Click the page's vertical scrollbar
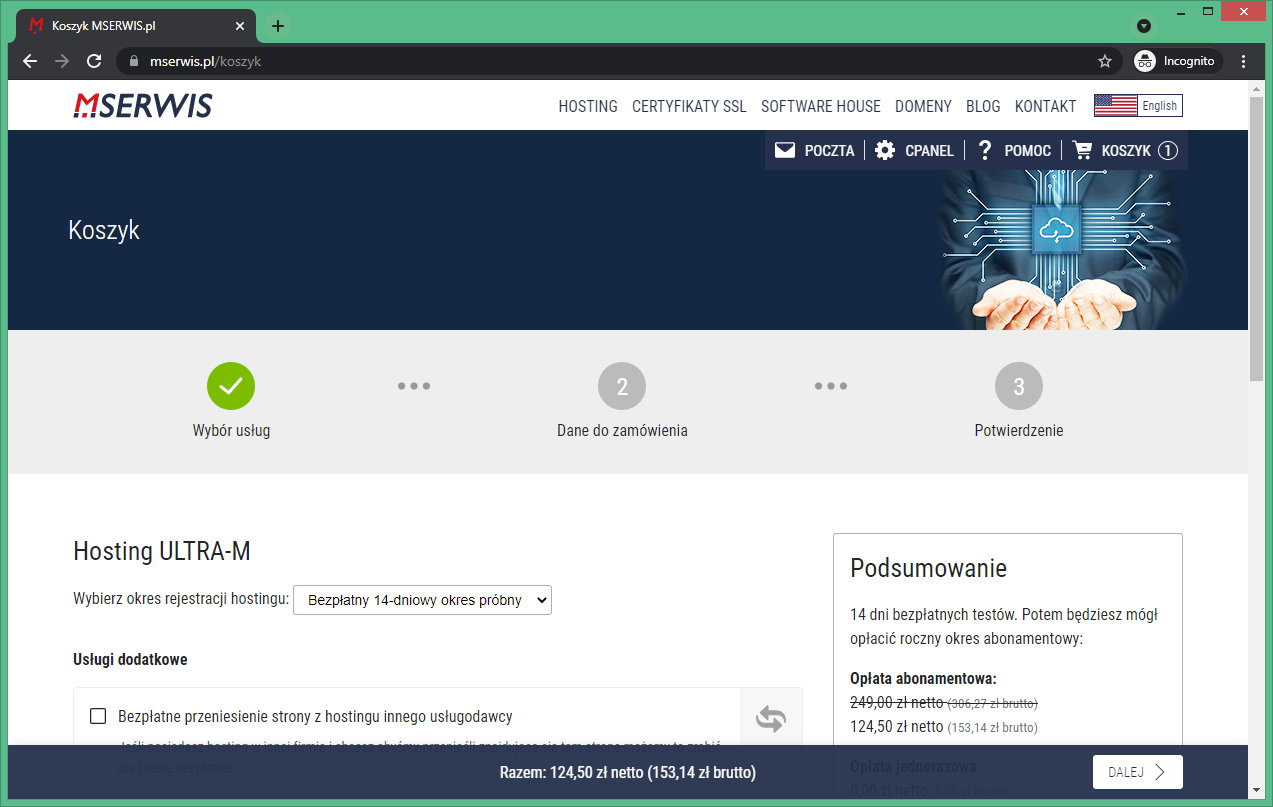This screenshot has width=1273, height=807. coord(1257,239)
